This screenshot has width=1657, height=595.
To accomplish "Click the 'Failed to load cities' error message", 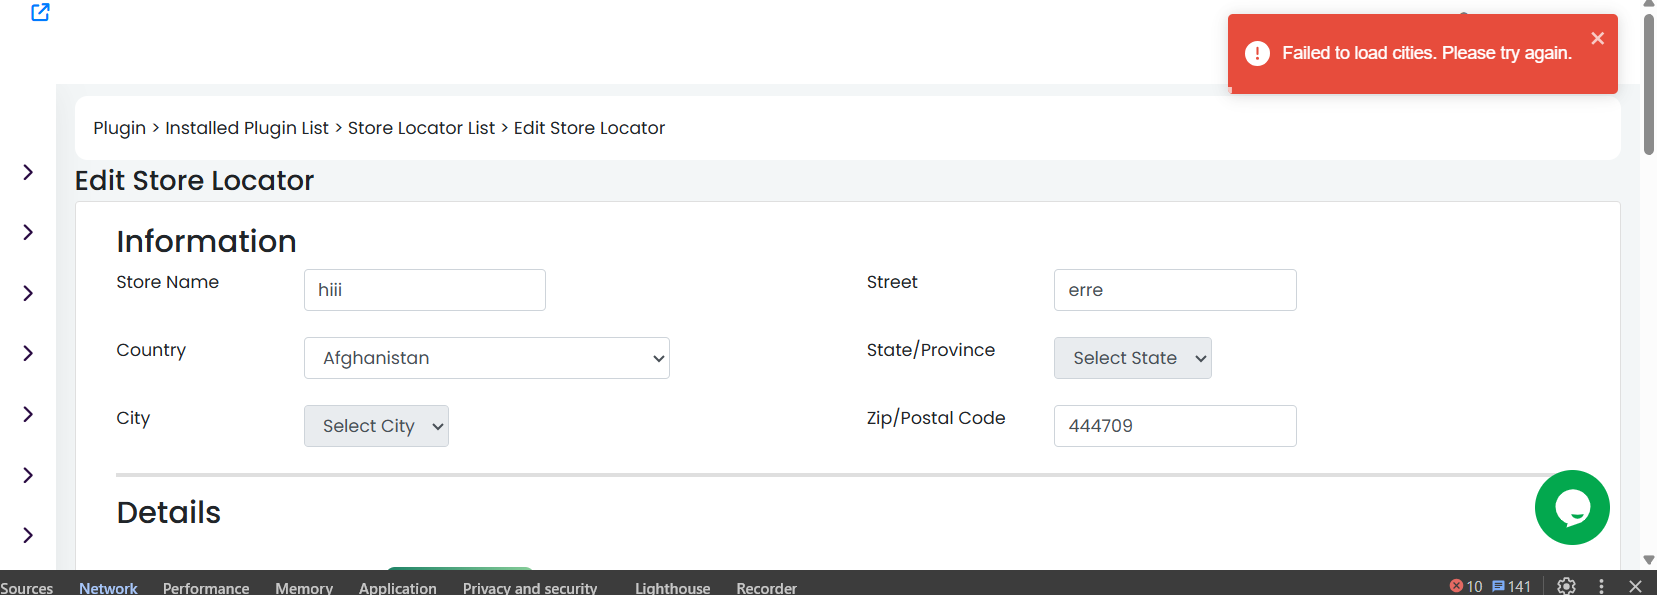I will pos(1427,53).
